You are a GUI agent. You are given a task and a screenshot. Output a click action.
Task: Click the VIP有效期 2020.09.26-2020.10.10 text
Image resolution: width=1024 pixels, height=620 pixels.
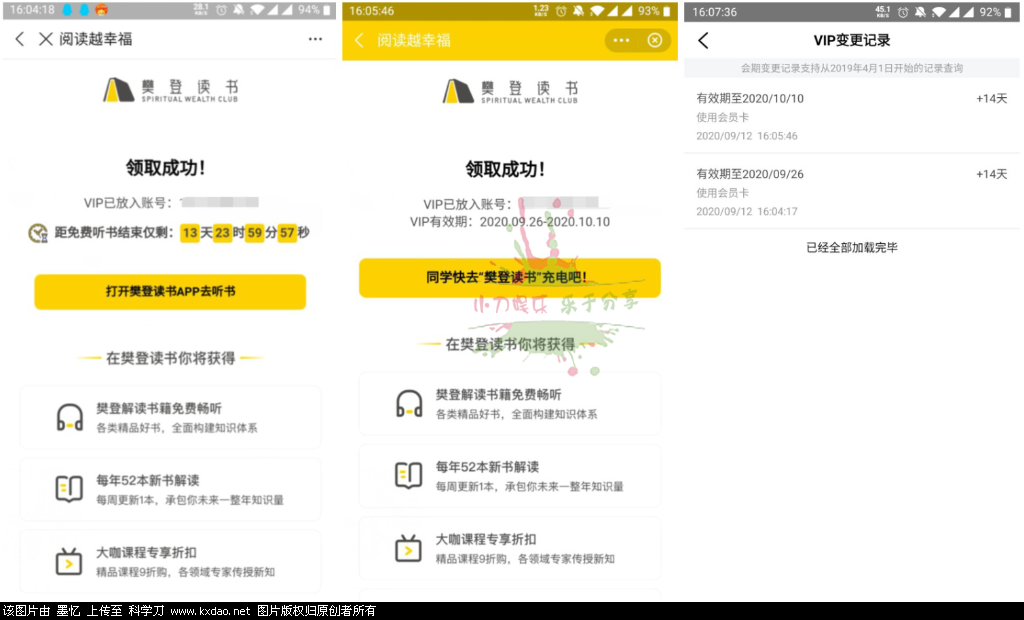pos(510,222)
